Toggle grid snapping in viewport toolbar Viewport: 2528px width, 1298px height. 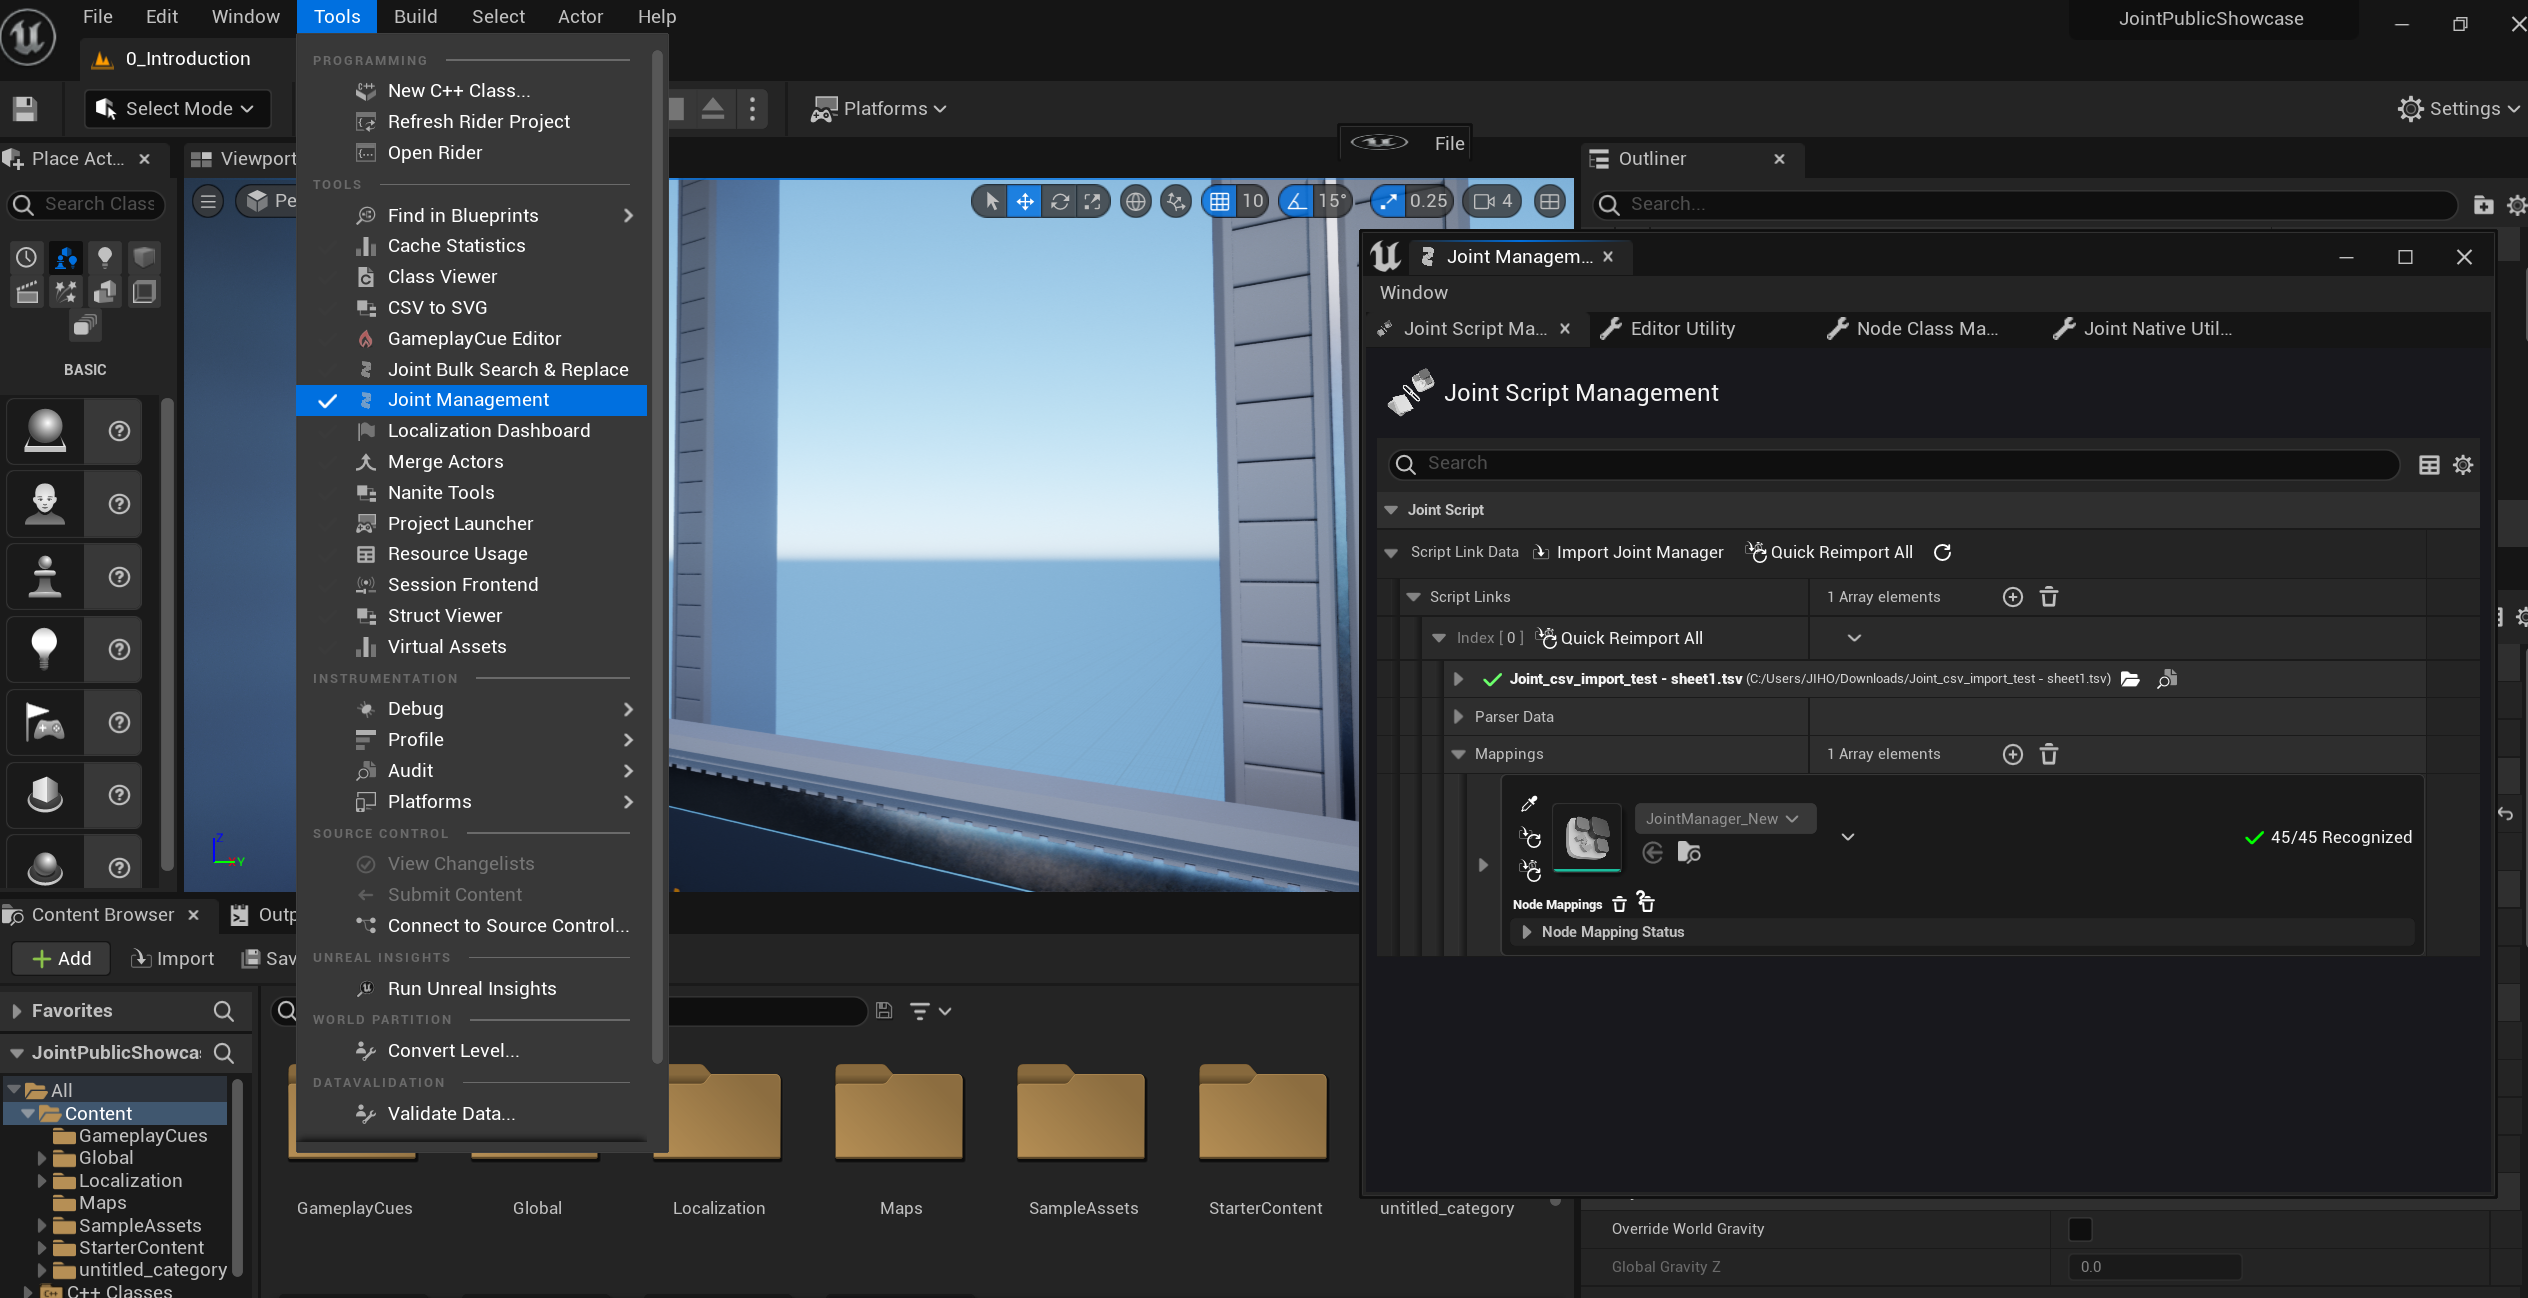[x=1220, y=202]
